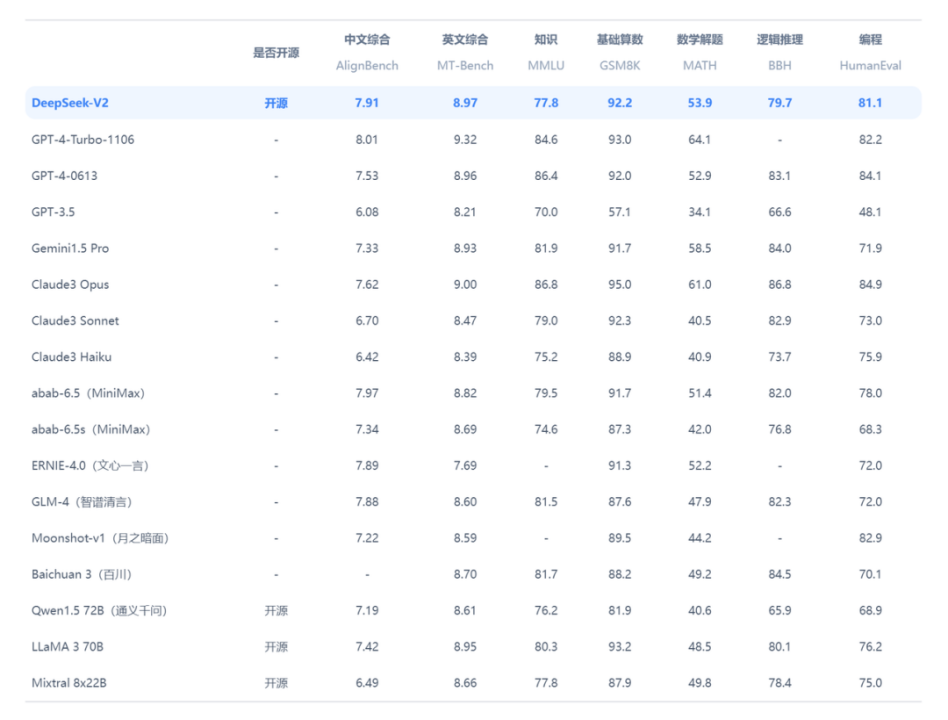This screenshot has width=948, height=720.
Task: Click the Mixtral 8x22B model name
Action: point(69,683)
